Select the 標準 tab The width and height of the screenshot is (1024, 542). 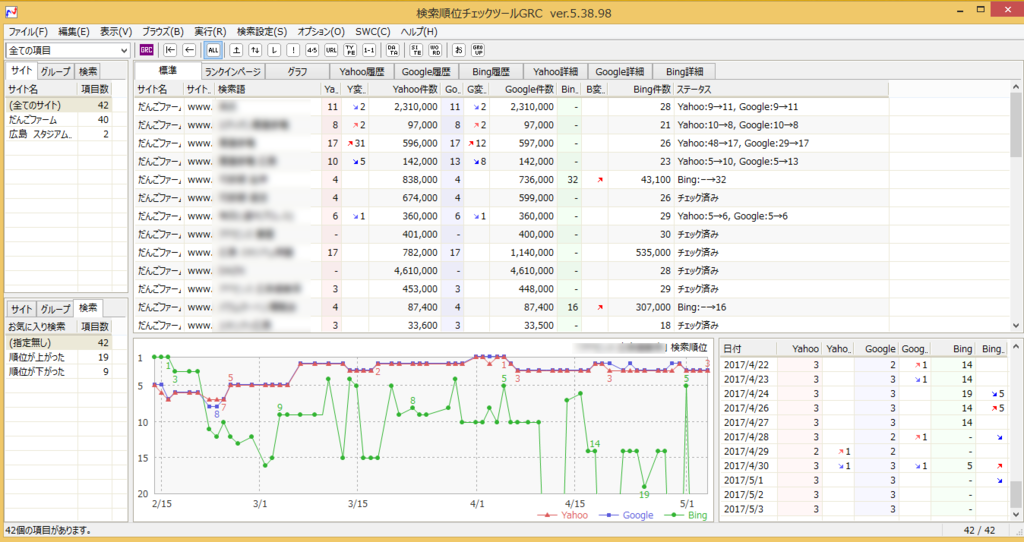click(x=168, y=71)
